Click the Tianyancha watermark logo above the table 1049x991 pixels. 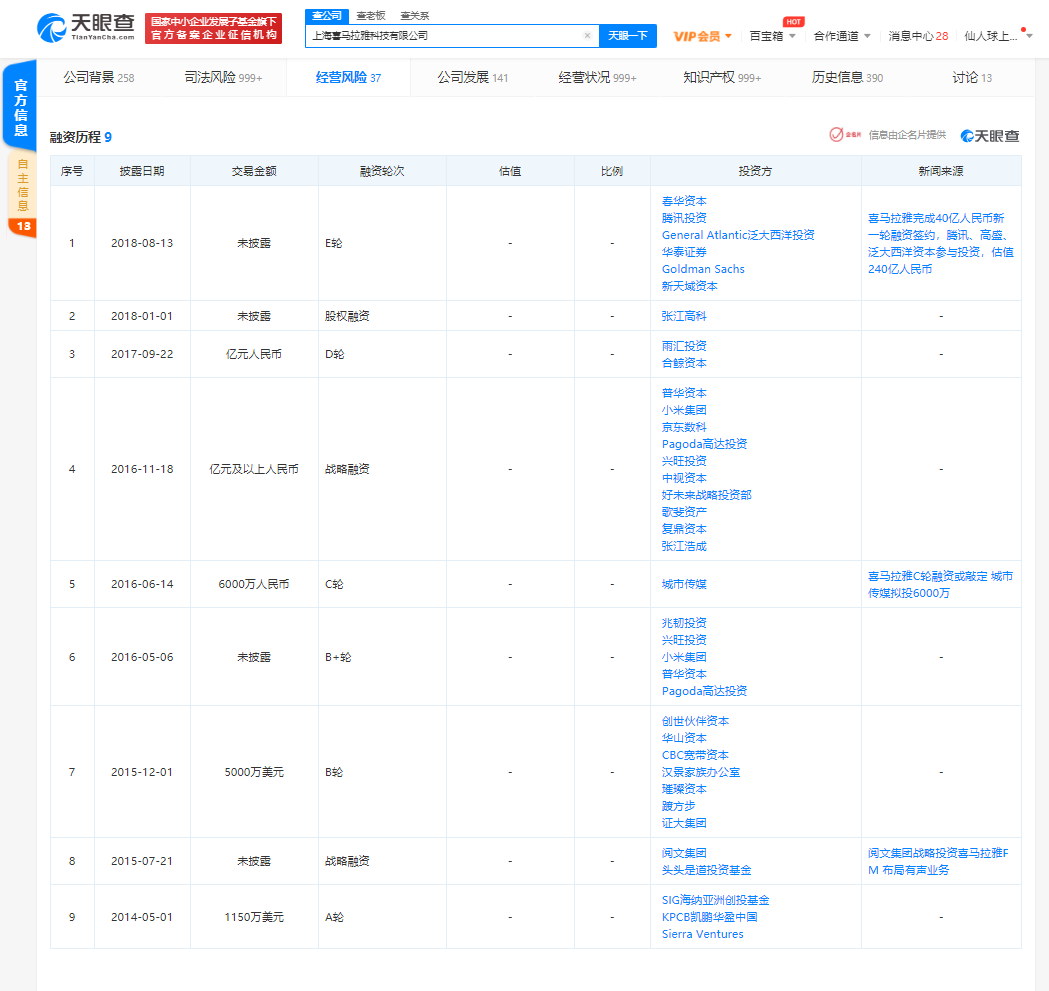click(x=991, y=134)
